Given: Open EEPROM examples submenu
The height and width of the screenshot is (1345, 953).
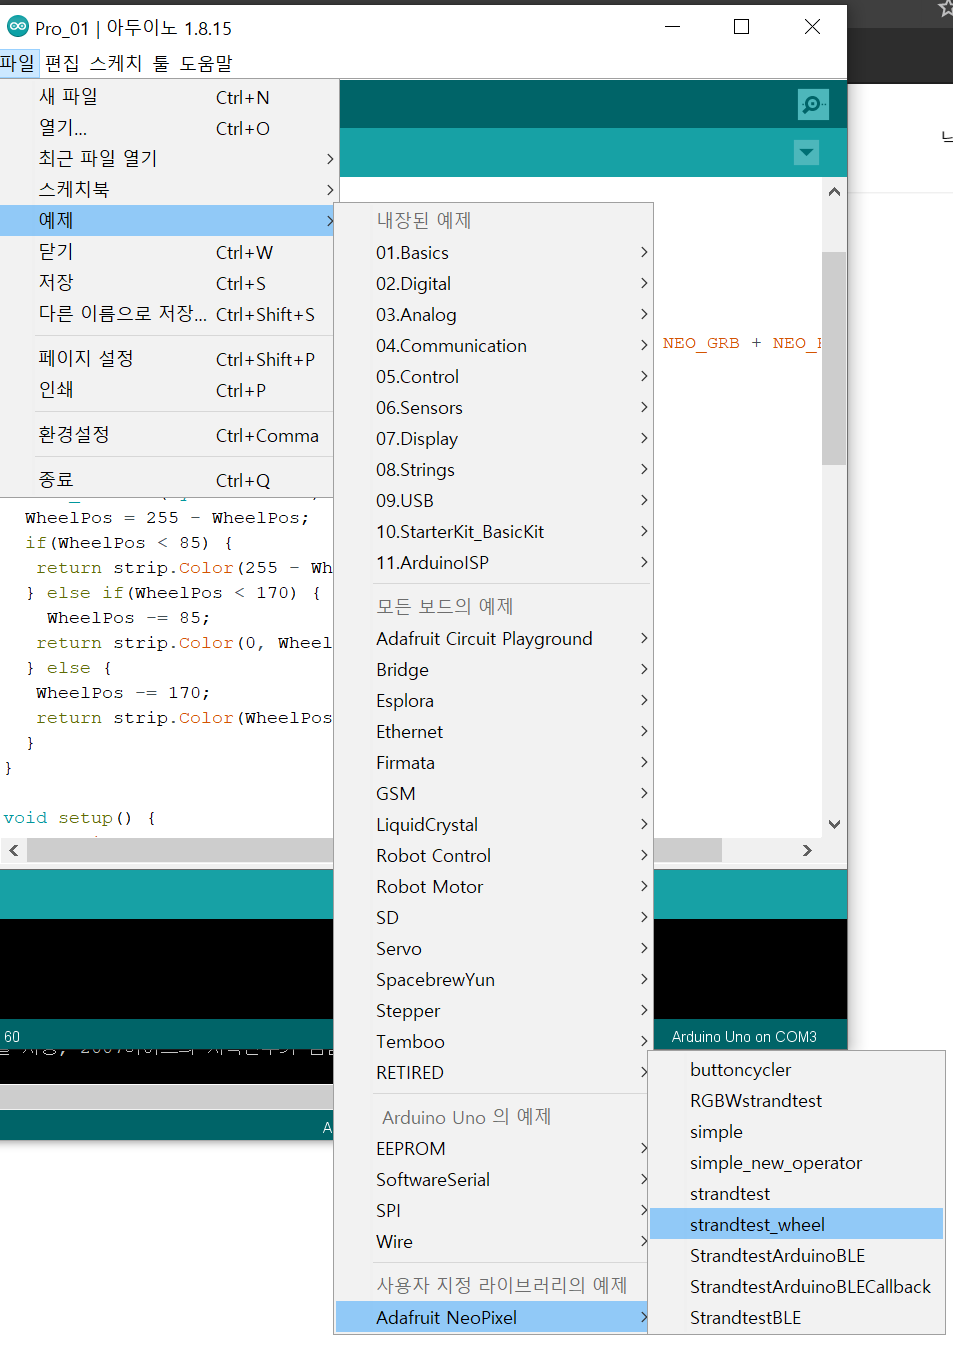Looking at the screenshot, I should click(494, 1149).
